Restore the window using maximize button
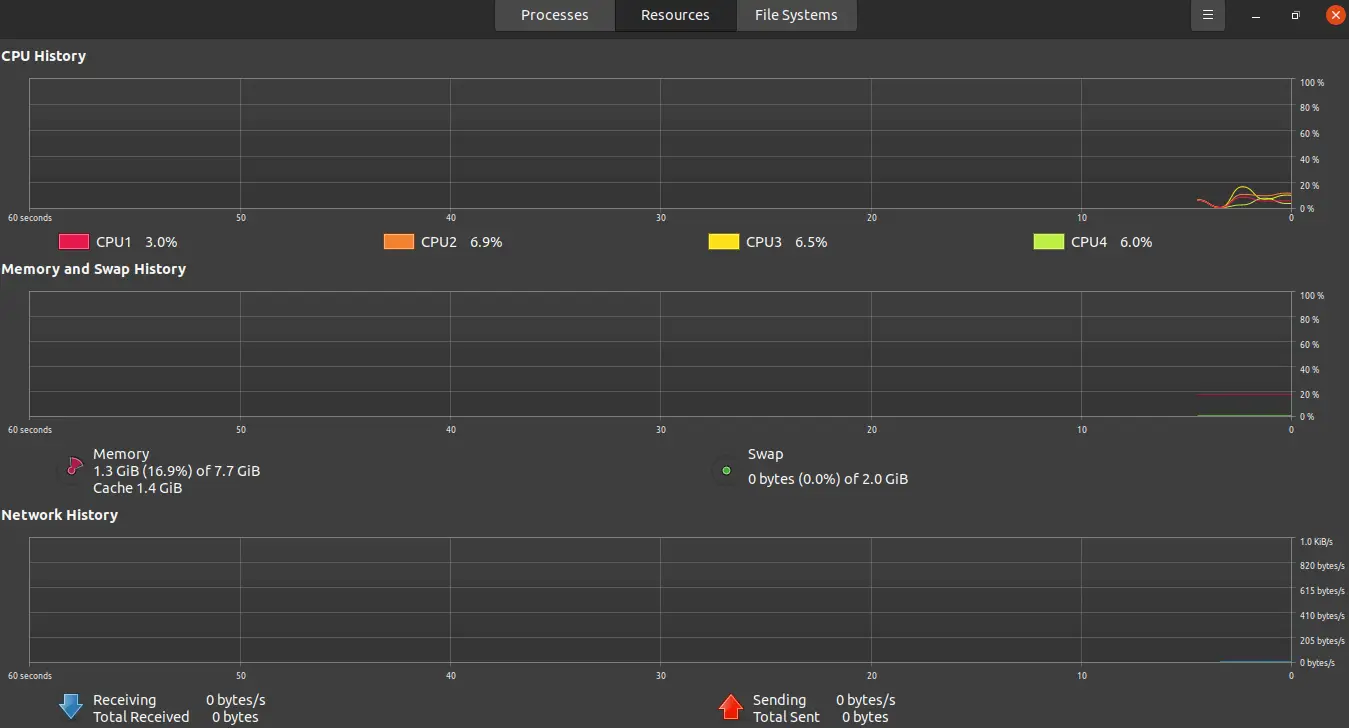This screenshot has width=1349, height=728. (x=1295, y=16)
